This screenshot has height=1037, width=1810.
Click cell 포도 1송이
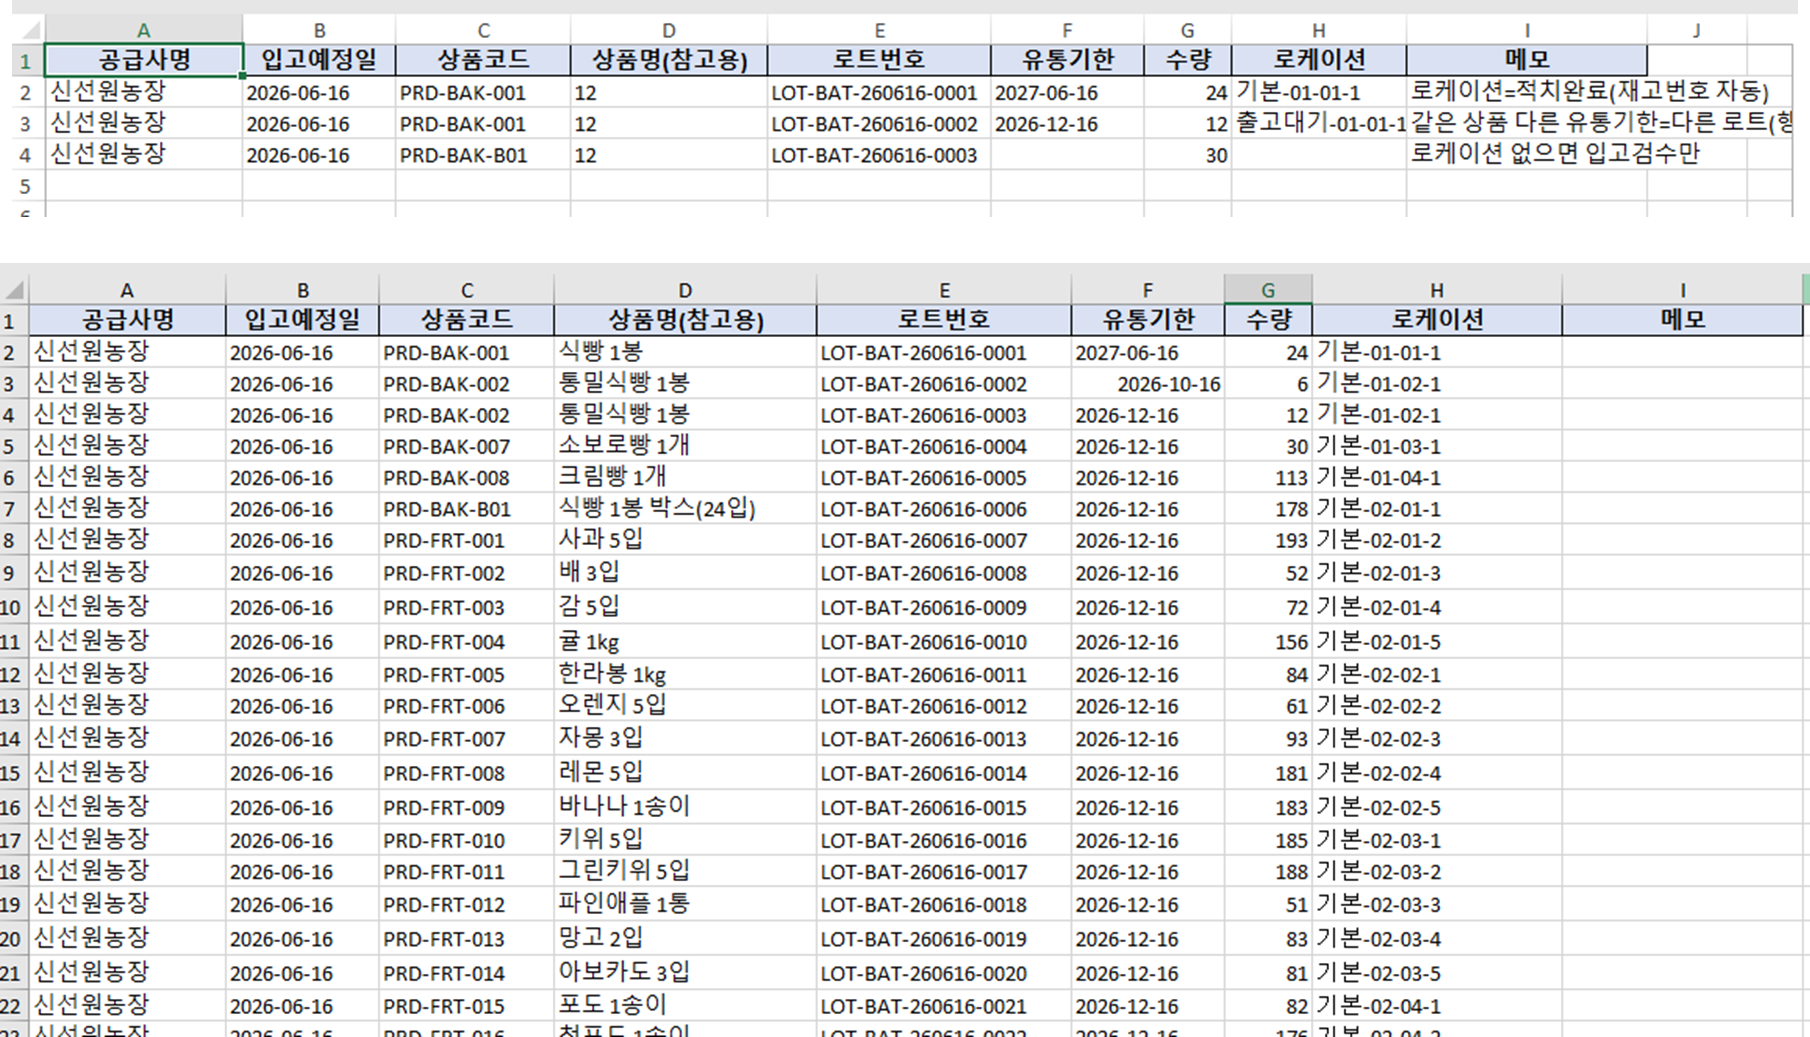tap(684, 1006)
